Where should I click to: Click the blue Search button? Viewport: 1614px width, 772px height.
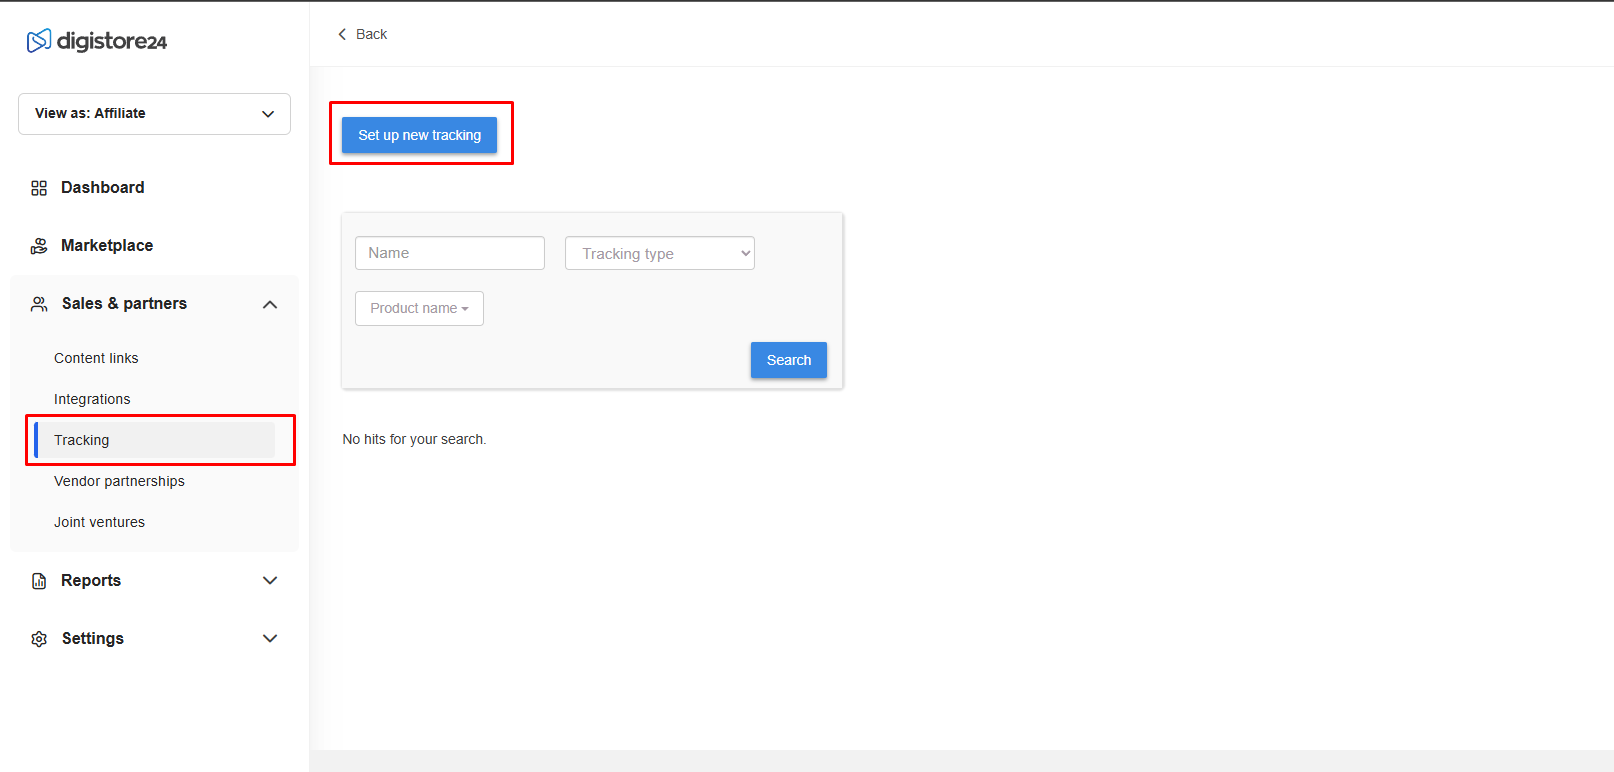tap(788, 360)
